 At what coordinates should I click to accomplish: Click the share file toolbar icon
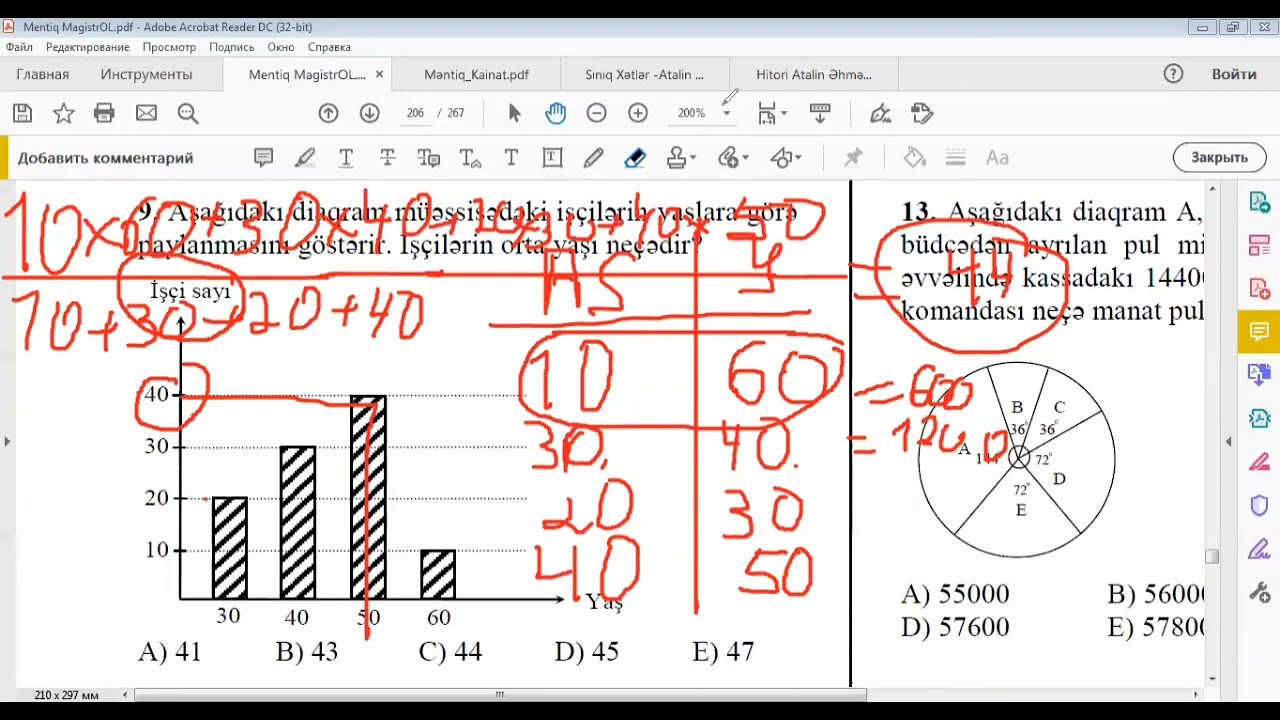922,113
